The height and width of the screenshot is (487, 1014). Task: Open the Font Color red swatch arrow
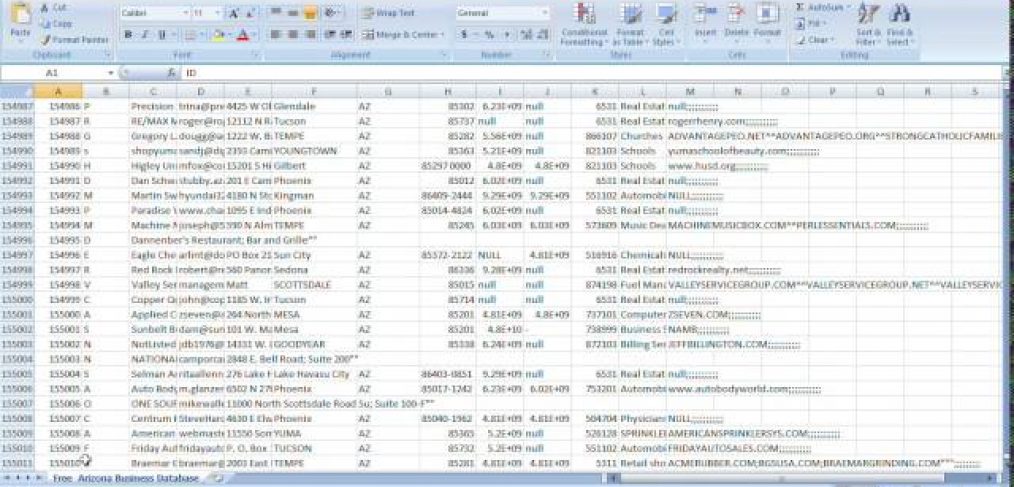point(254,35)
